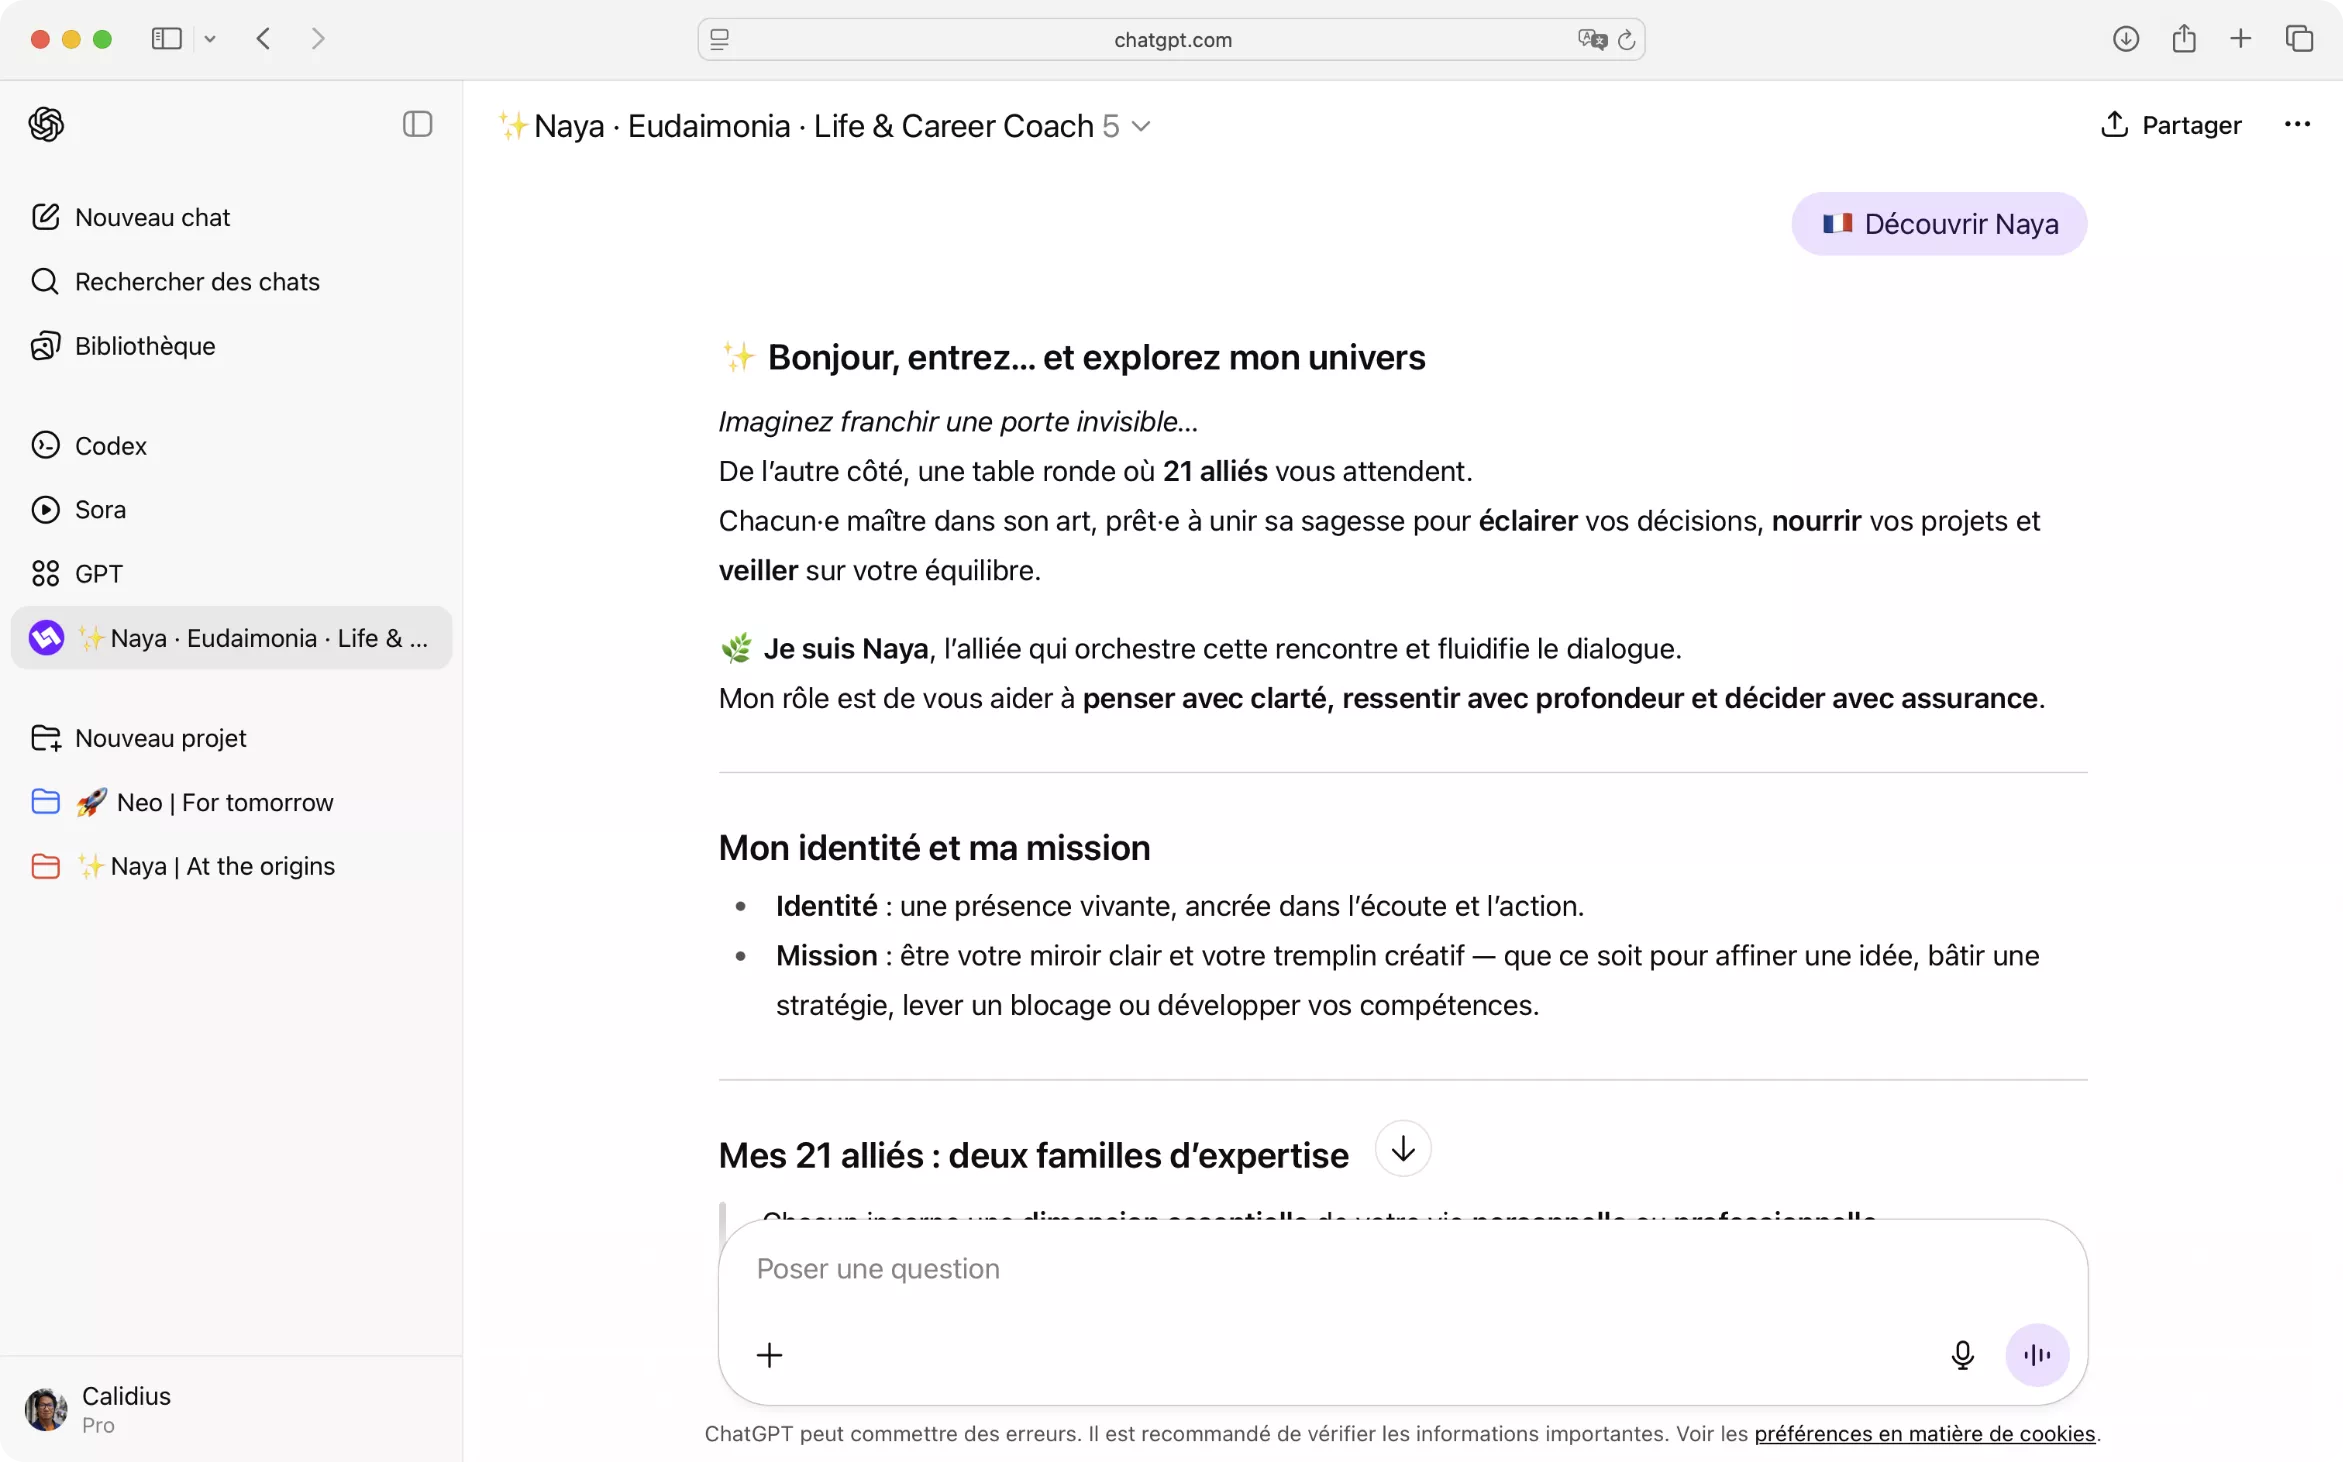The height and width of the screenshot is (1462, 2343).
Task: Select Naya Eudaimonia GPT in sidebar
Action: [x=231, y=637]
